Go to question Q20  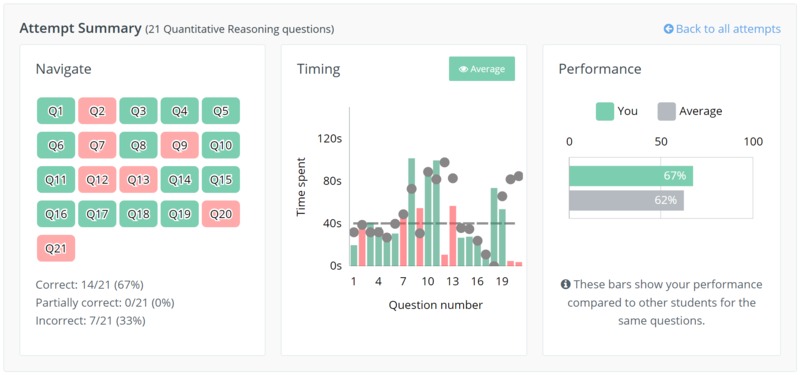pos(221,214)
